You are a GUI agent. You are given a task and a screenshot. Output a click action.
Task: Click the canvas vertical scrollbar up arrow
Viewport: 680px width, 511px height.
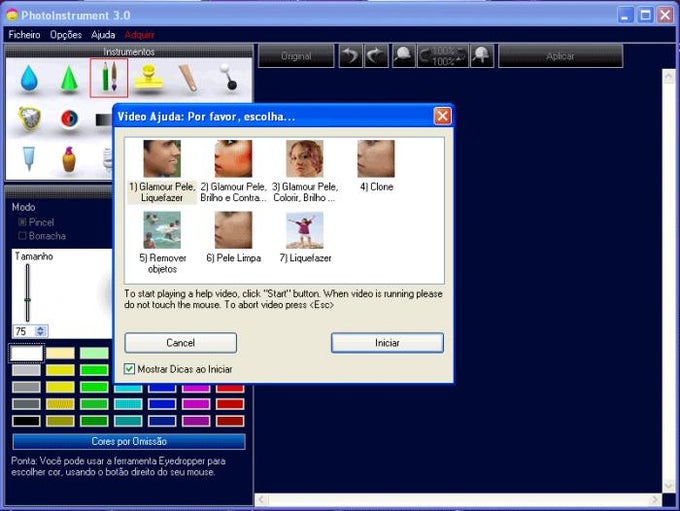[668, 77]
